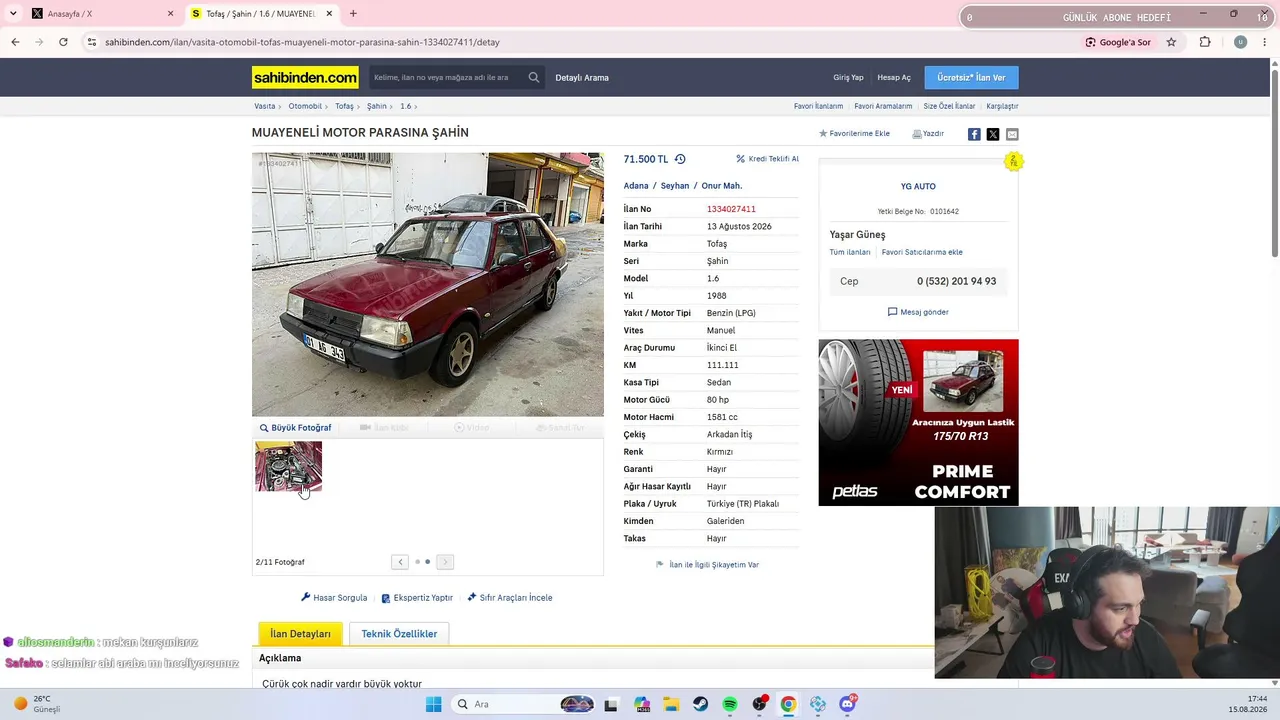Go to next photo page arrow
1280x720 pixels.
(445, 562)
